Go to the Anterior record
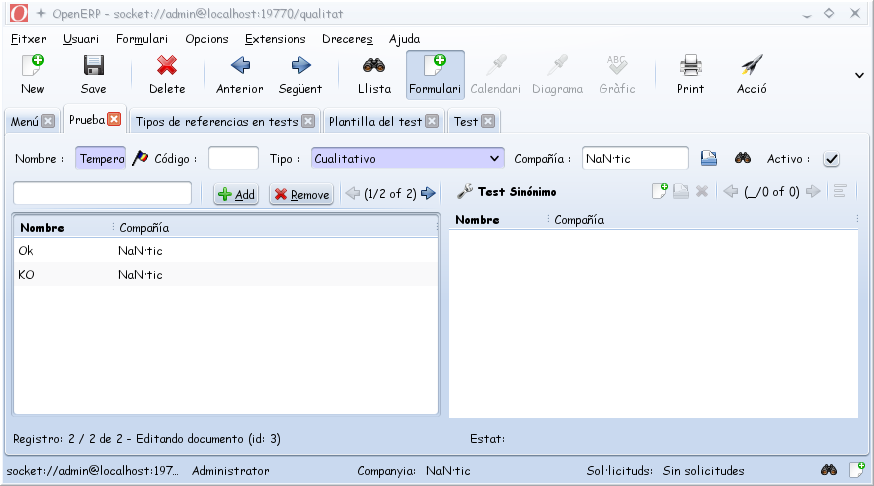The width and height of the screenshot is (874, 486). 240,75
